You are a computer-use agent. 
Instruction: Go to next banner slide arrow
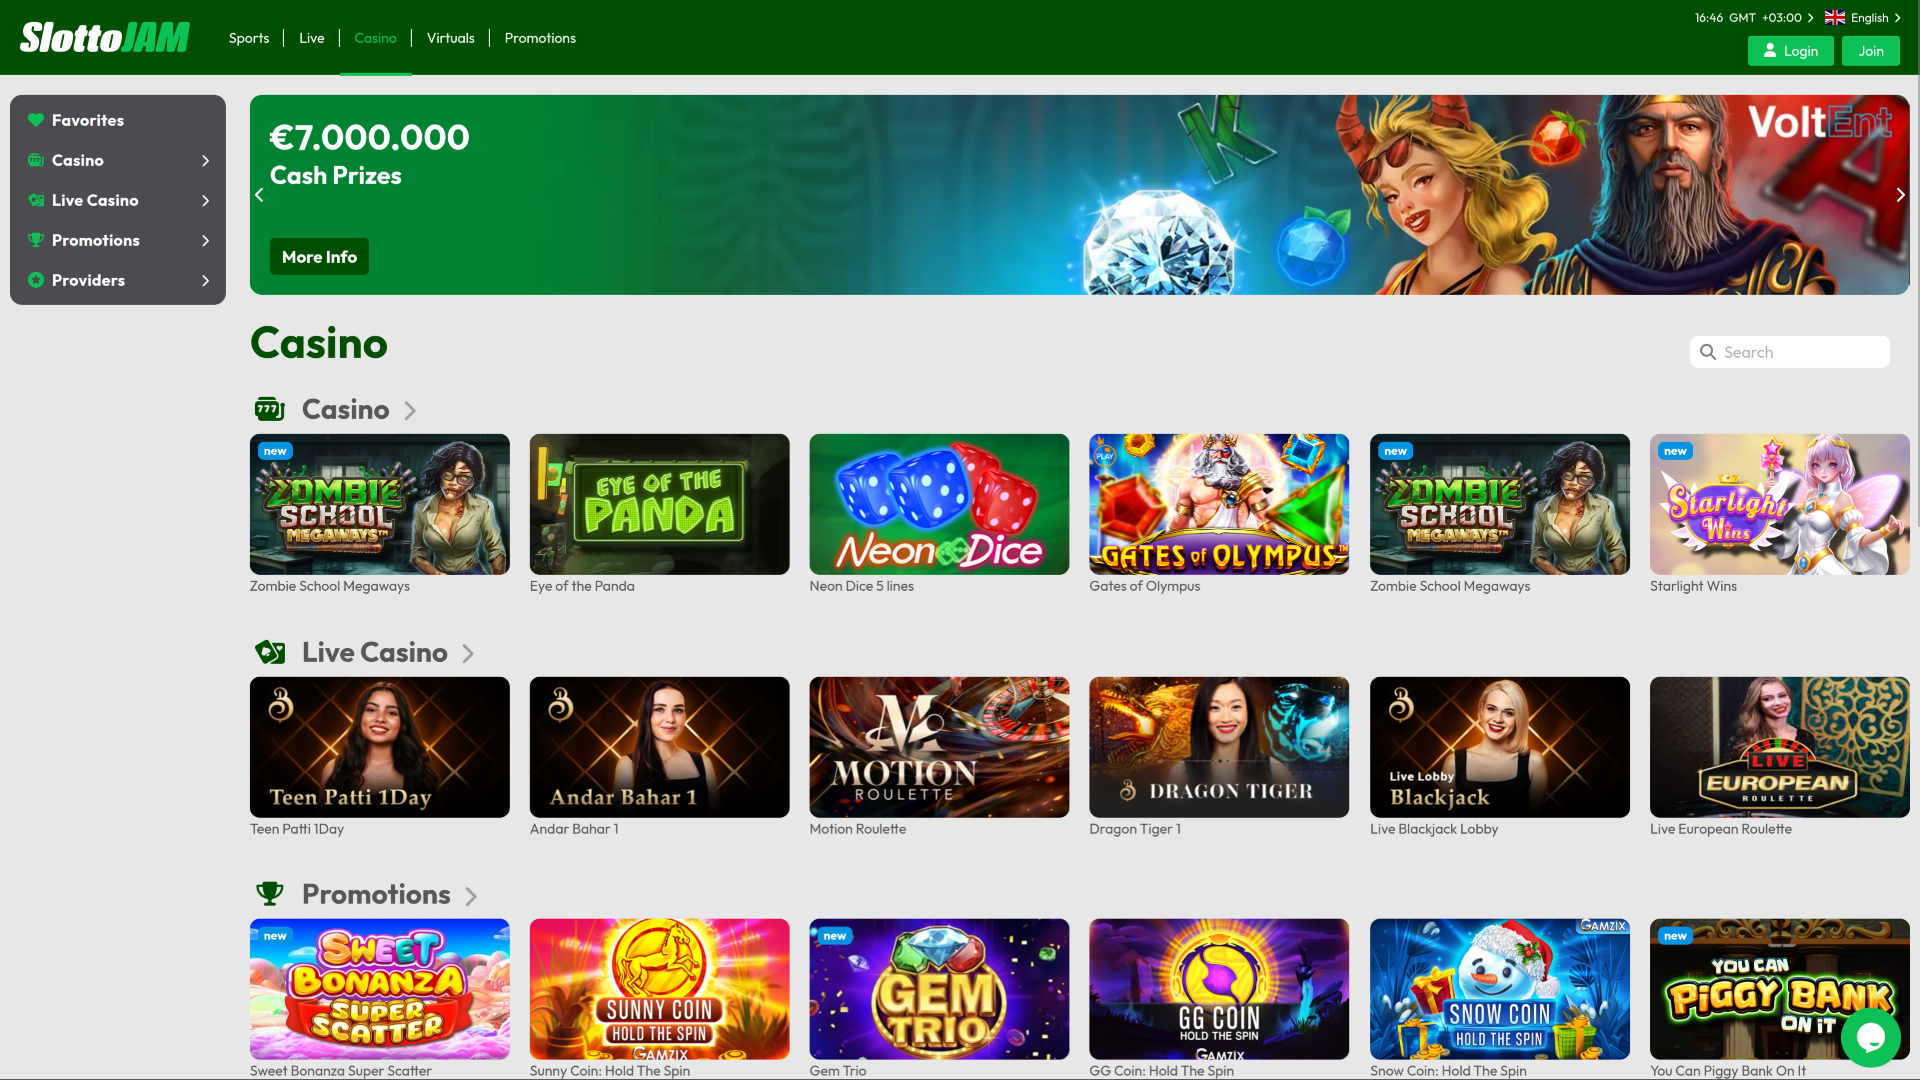[1900, 195]
